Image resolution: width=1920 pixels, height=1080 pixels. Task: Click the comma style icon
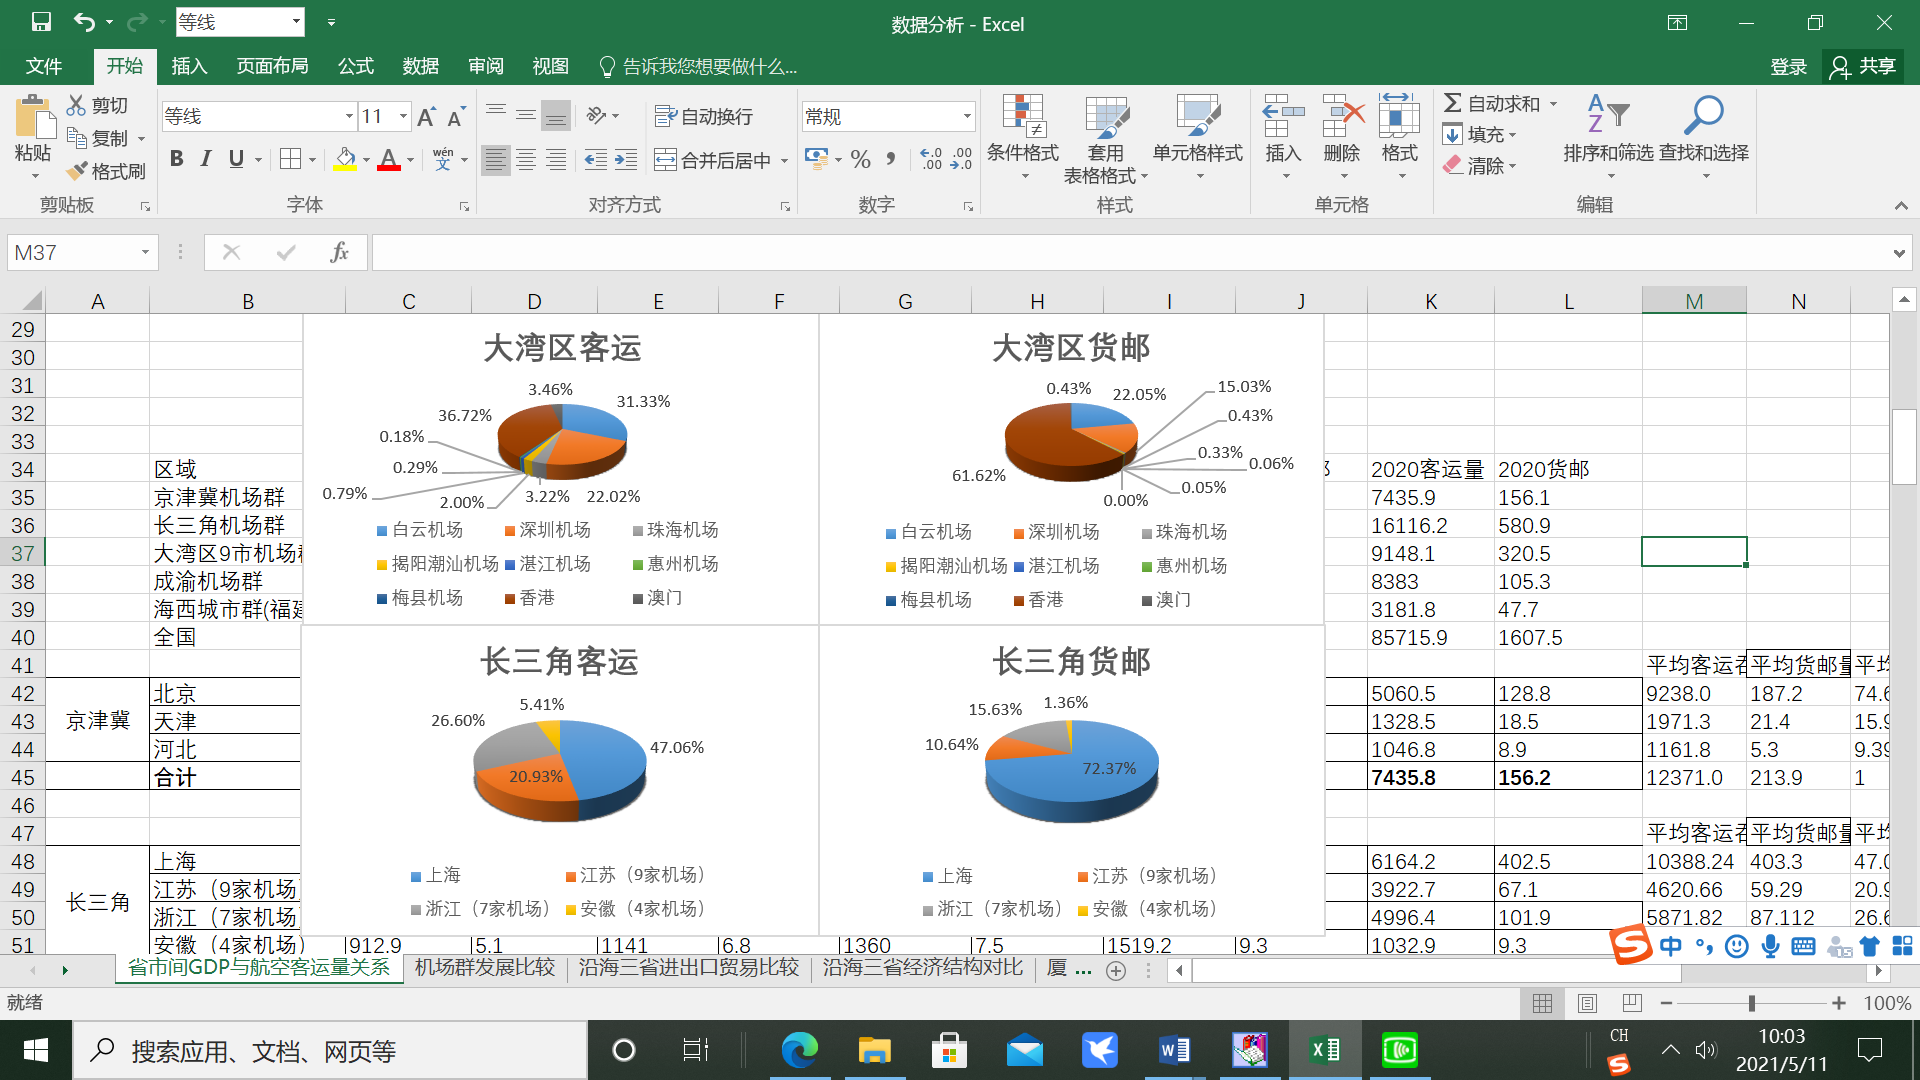point(891,159)
